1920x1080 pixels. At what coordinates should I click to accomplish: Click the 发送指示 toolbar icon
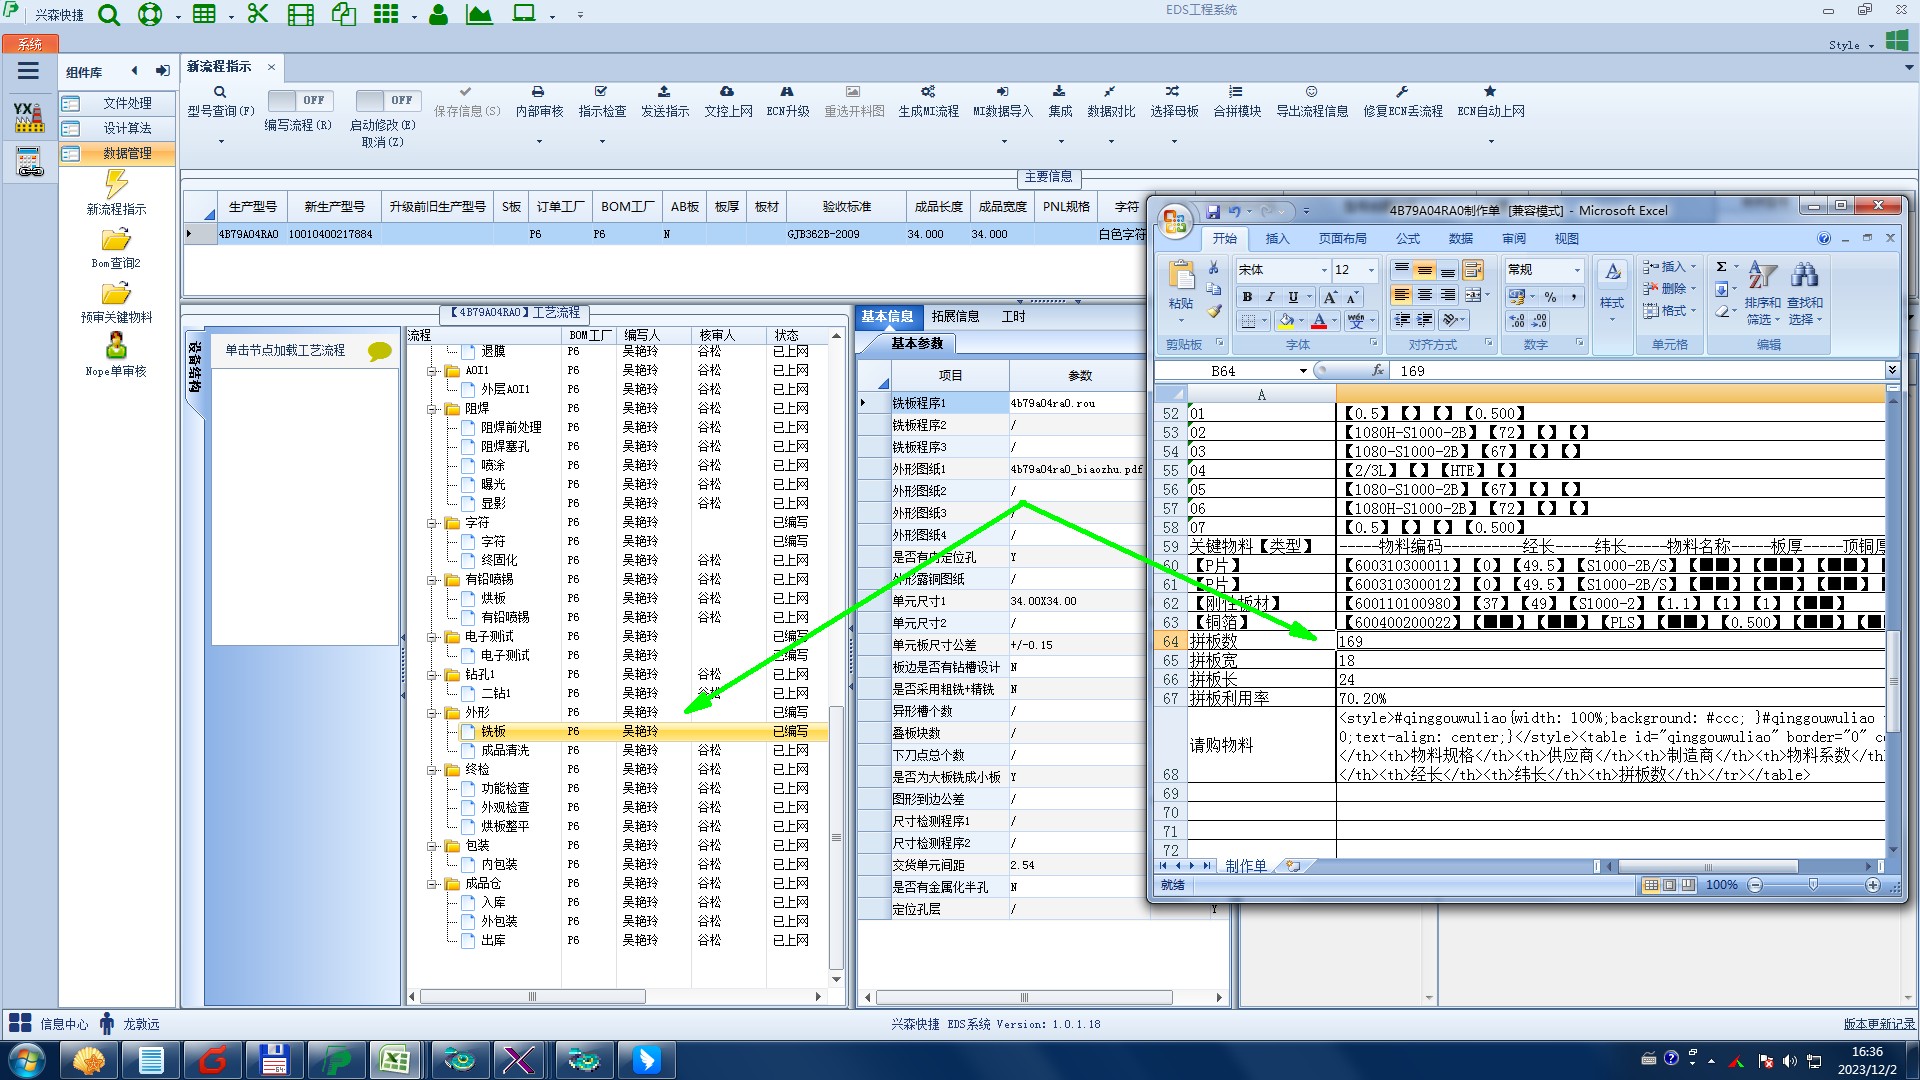coord(664,92)
